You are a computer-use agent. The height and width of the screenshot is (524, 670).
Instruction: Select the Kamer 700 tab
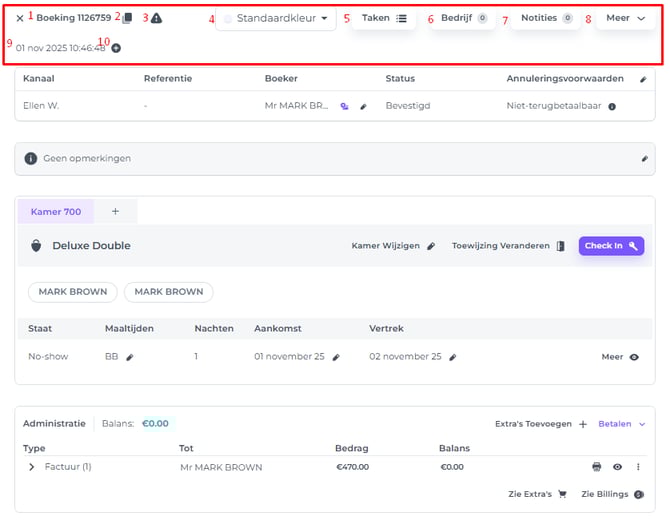[x=56, y=211]
